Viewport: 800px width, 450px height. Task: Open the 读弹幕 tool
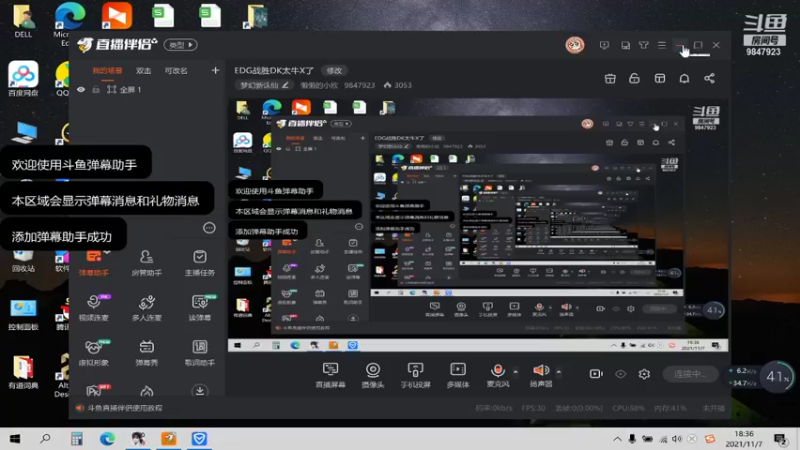click(199, 308)
